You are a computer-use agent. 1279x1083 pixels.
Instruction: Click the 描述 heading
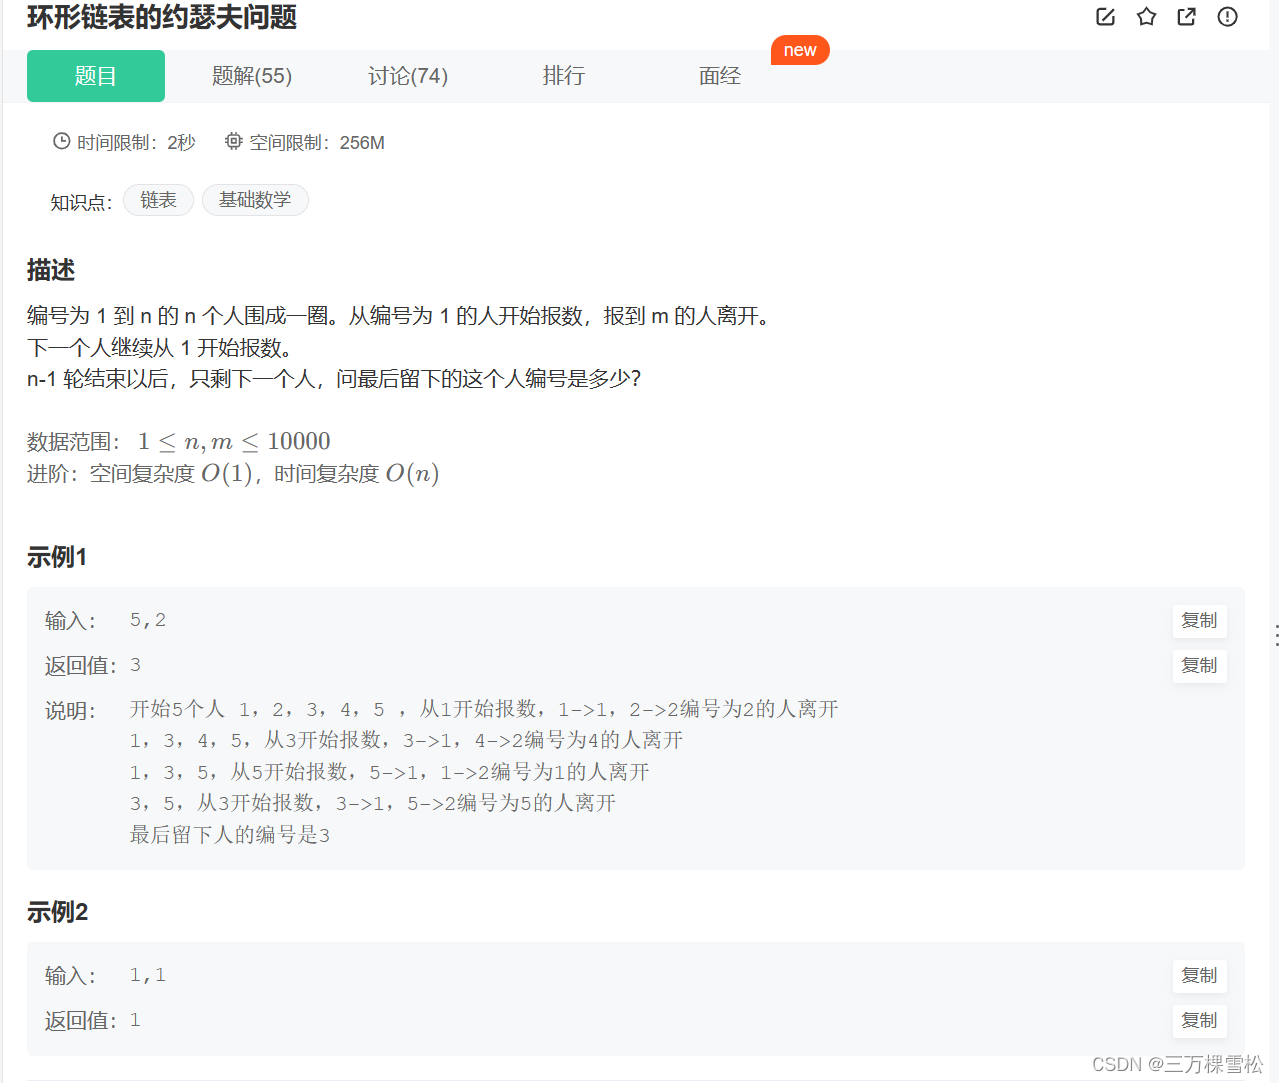click(x=51, y=270)
